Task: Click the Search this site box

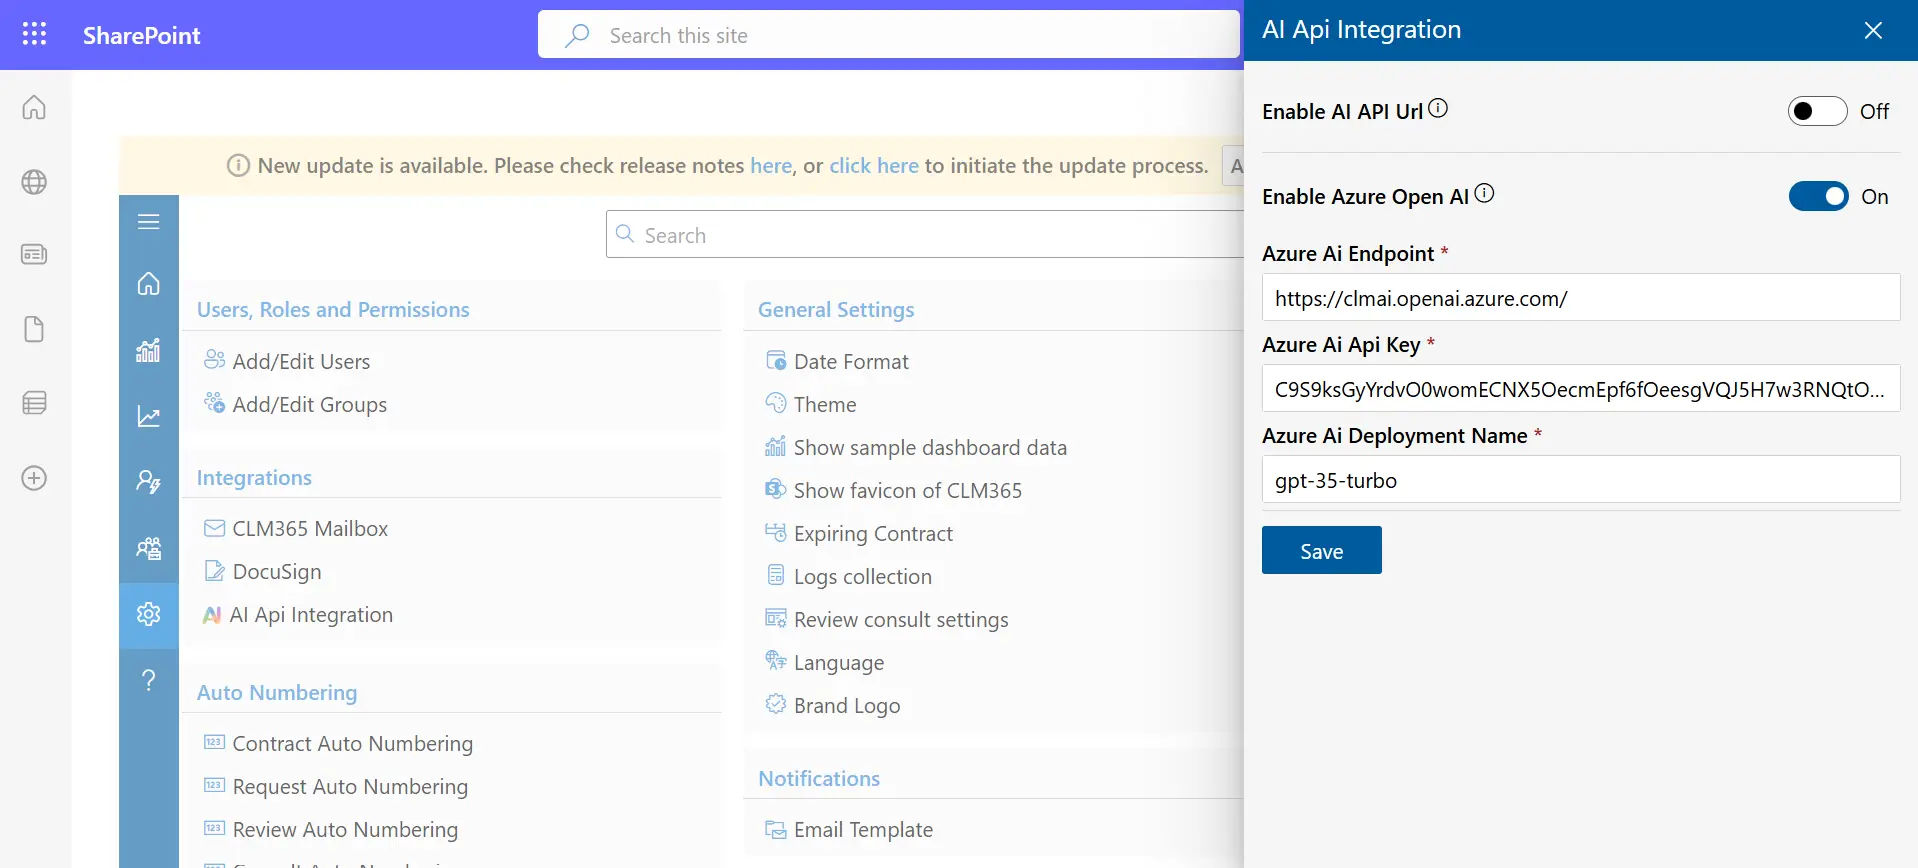Action: coord(890,35)
